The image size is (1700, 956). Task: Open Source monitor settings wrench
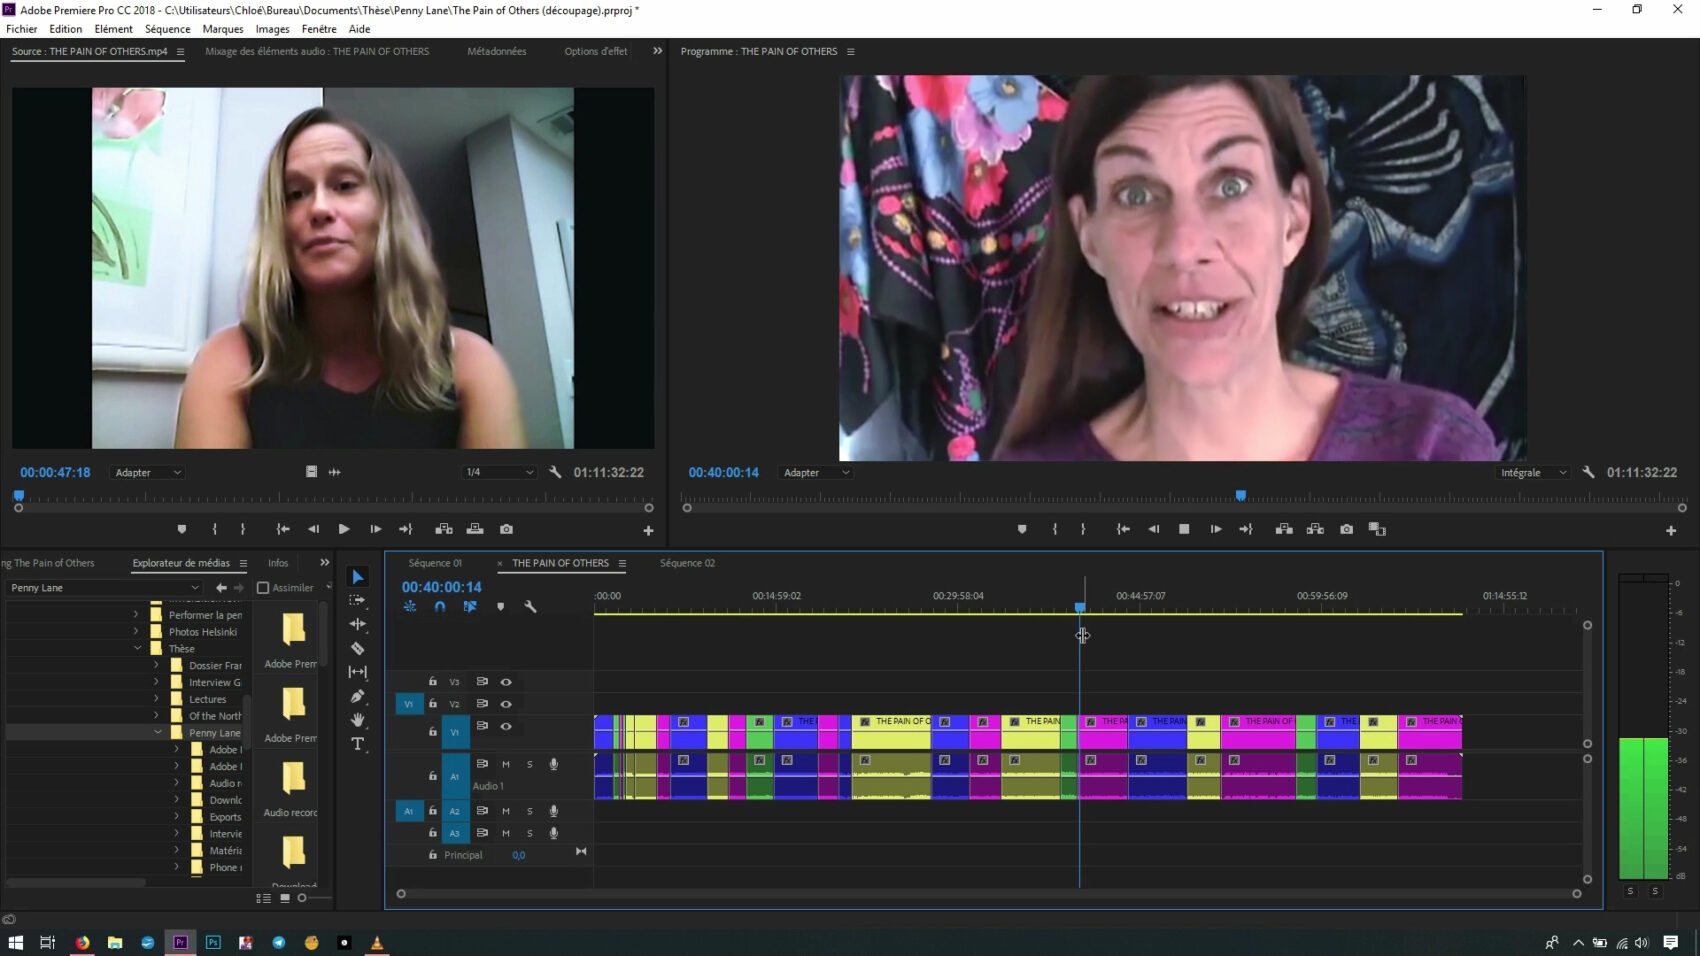(555, 472)
